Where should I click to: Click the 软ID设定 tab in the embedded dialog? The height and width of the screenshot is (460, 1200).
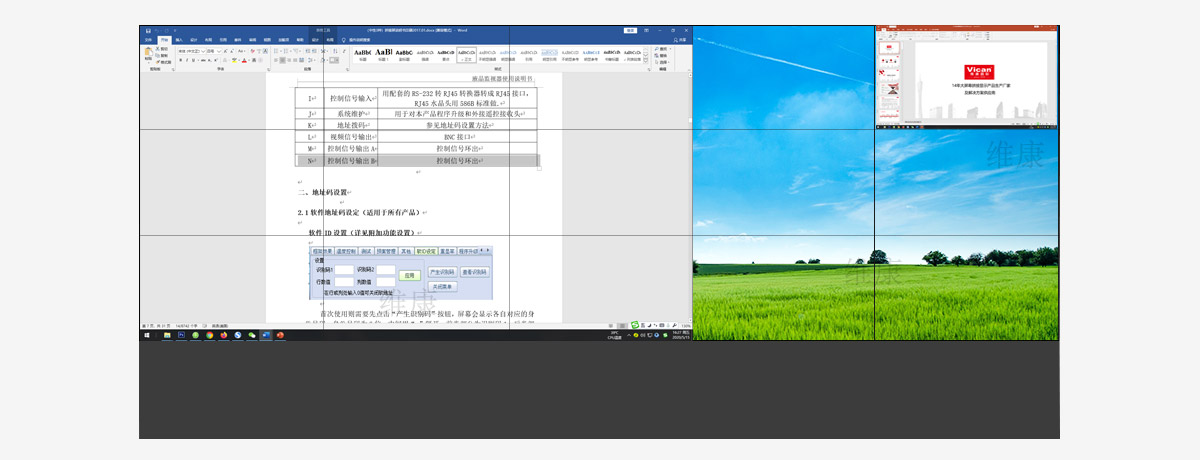(426, 251)
